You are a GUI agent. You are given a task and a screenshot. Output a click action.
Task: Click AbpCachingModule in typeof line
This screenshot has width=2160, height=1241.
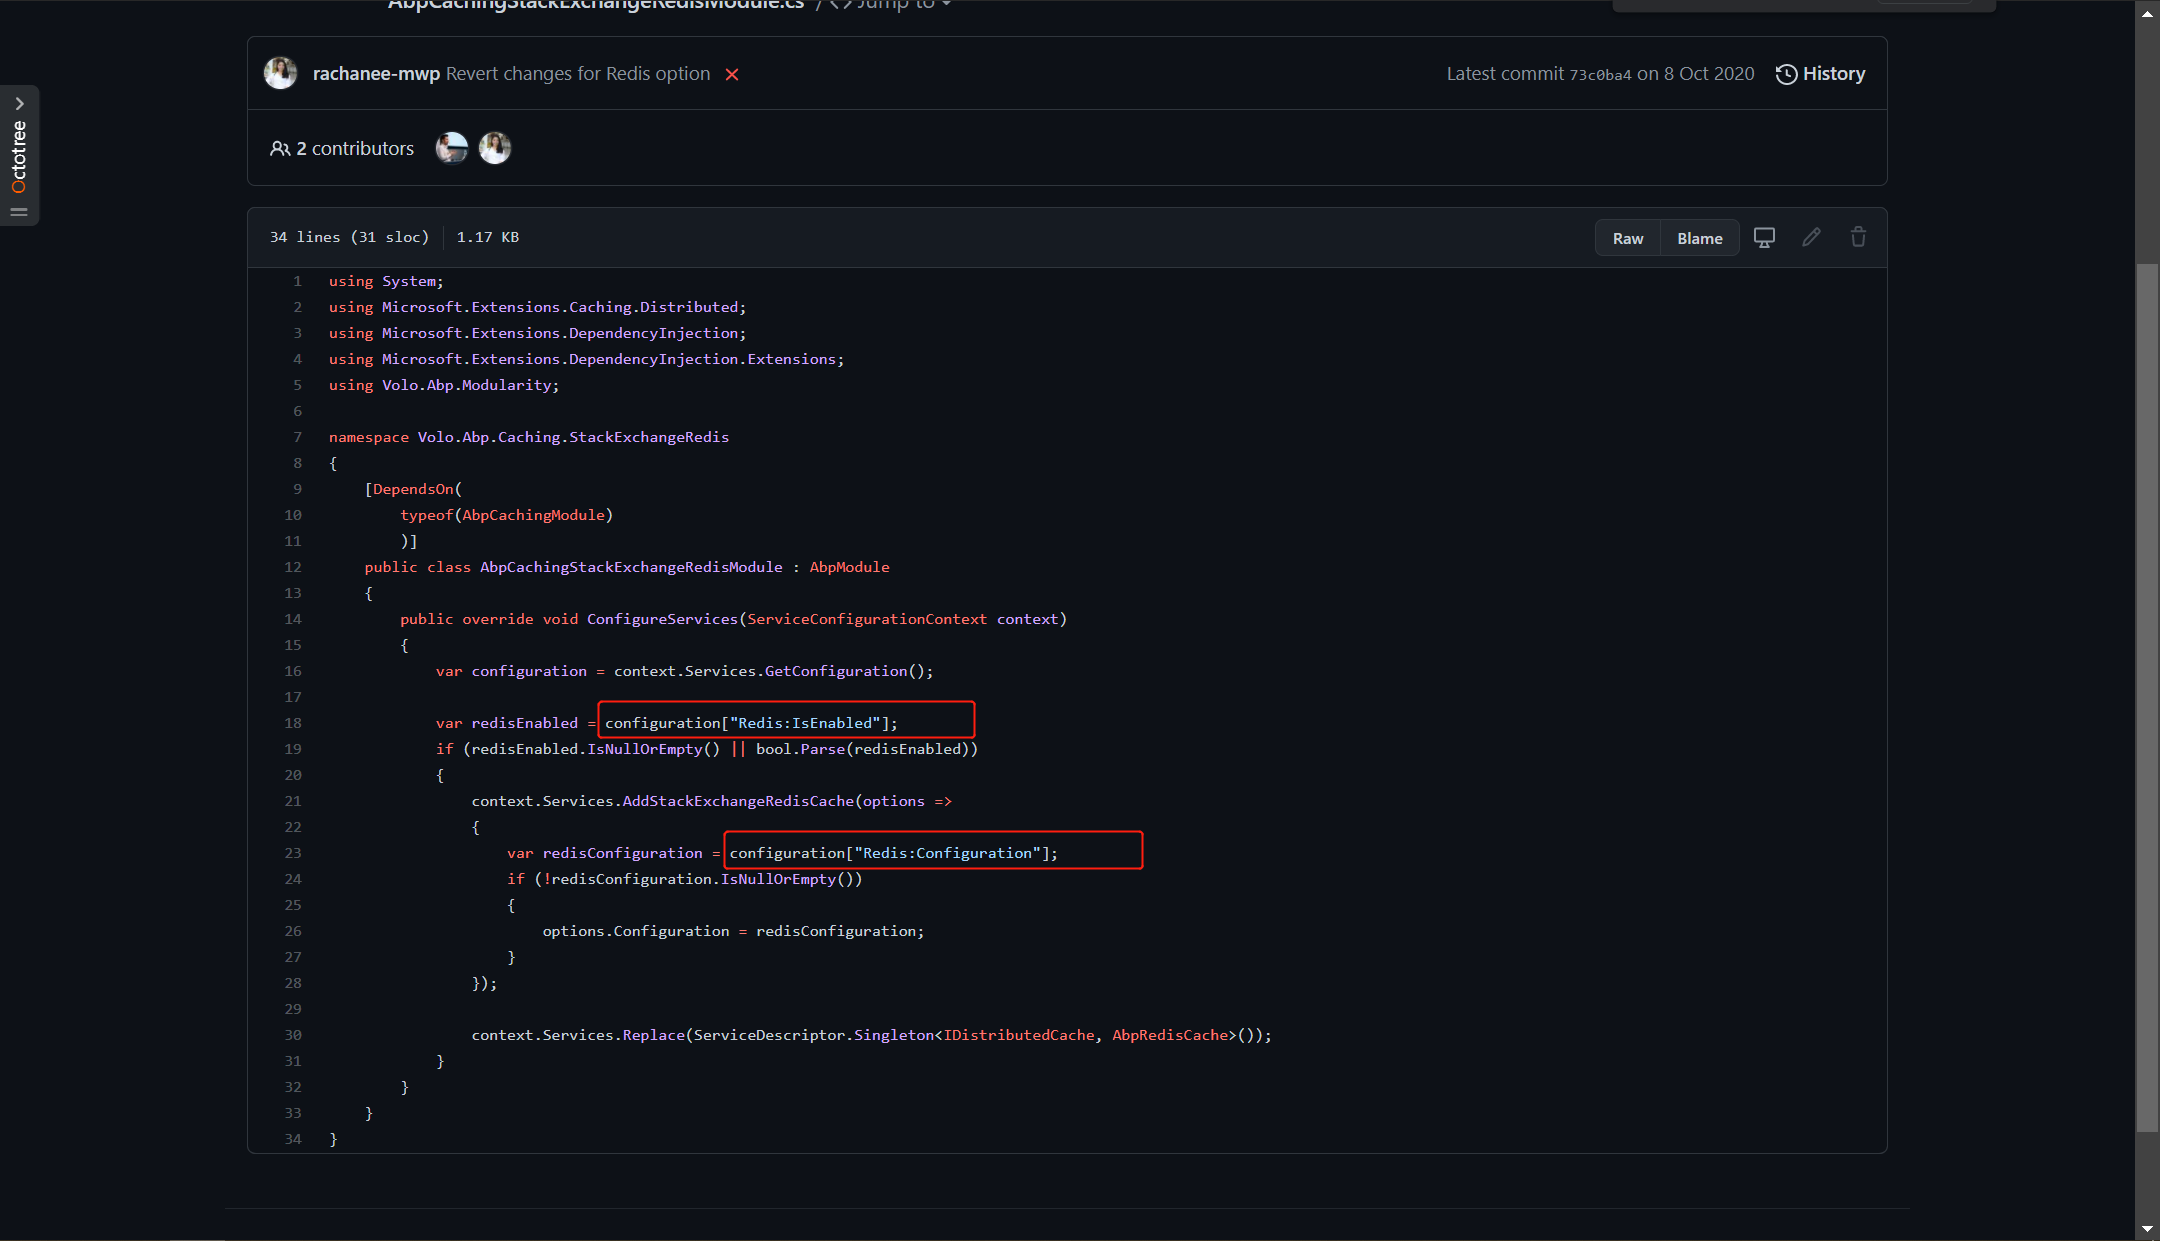[x=533, y=515]
